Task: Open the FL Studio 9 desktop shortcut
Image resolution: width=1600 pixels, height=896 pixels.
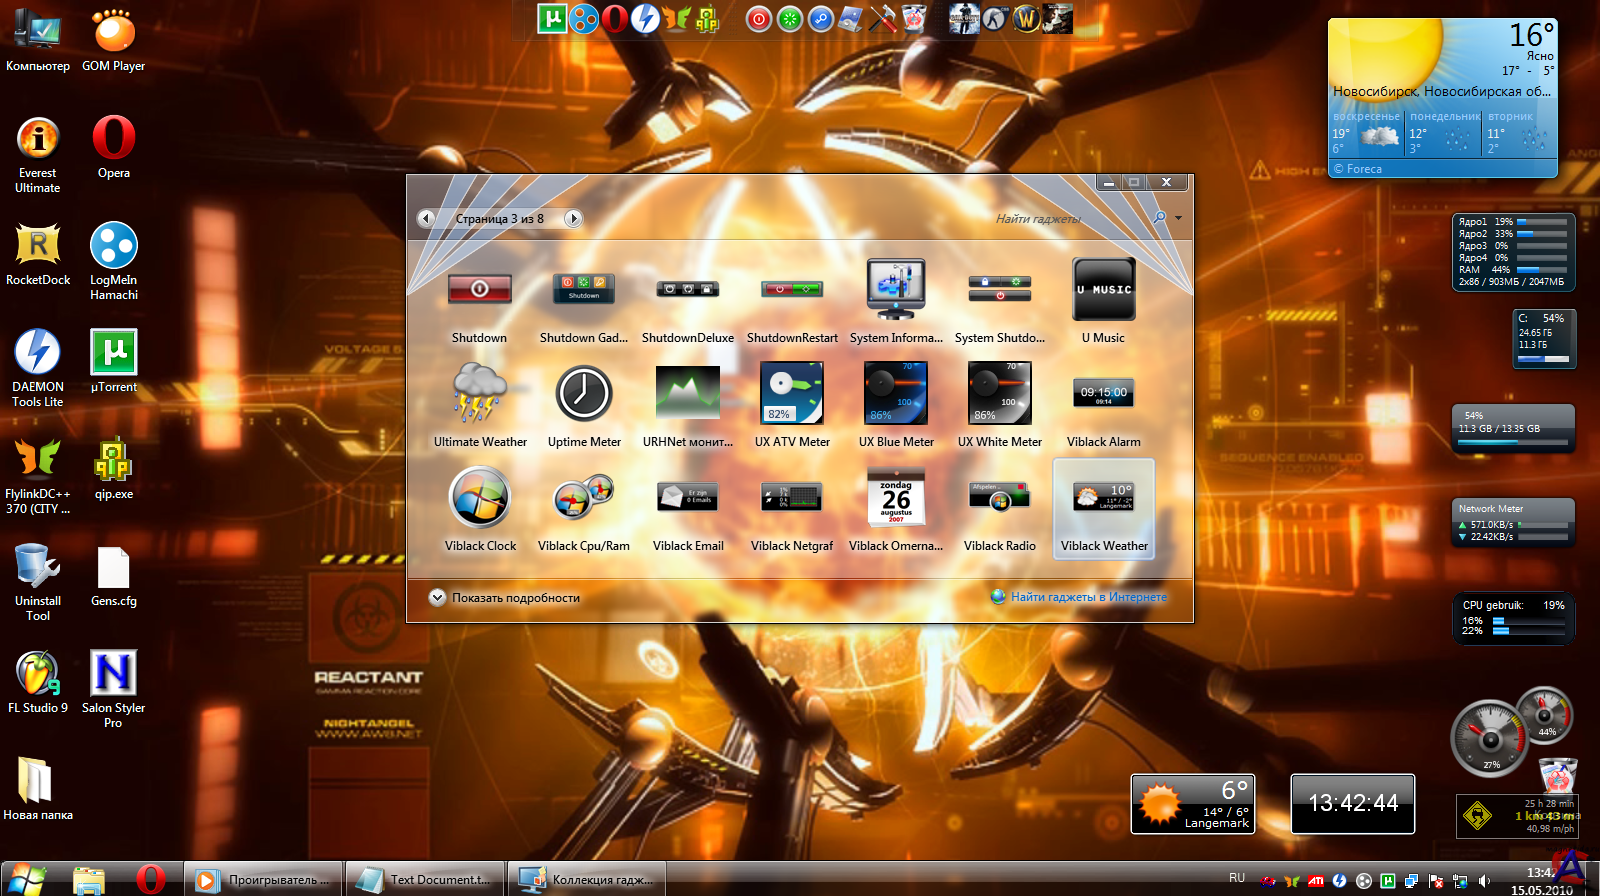Action: (38, 674)
